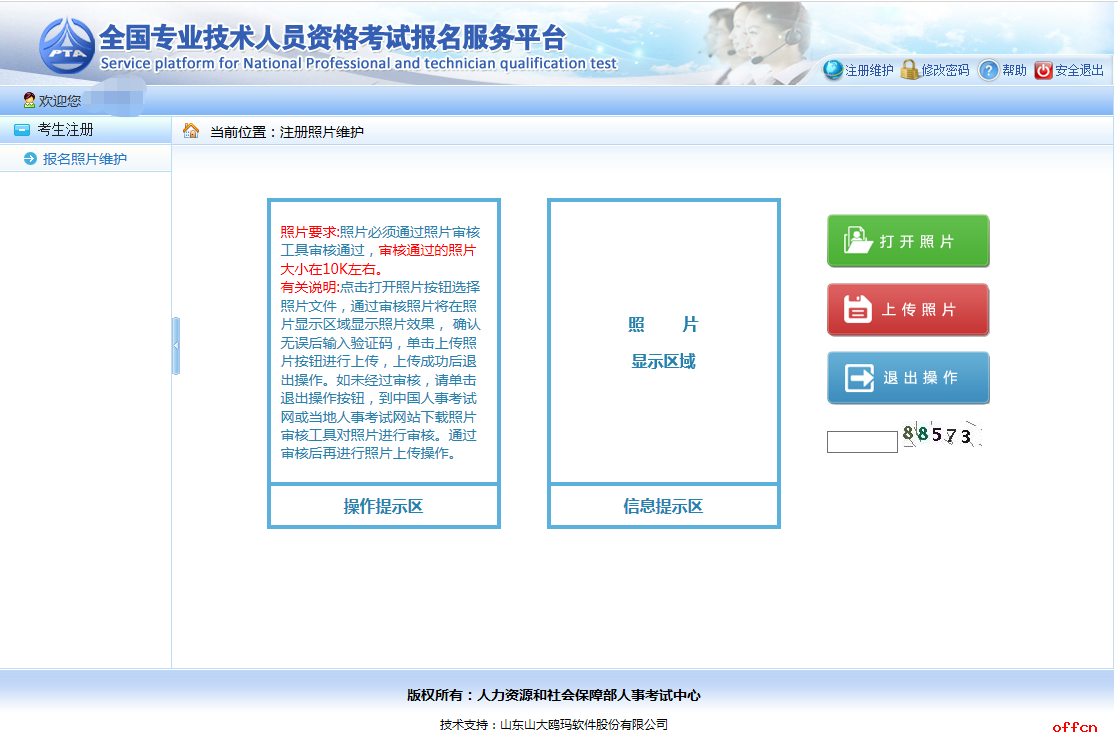Click the 操作提示区 label
The width and height of the screenshot is (1118, 739).
(384, 506)
